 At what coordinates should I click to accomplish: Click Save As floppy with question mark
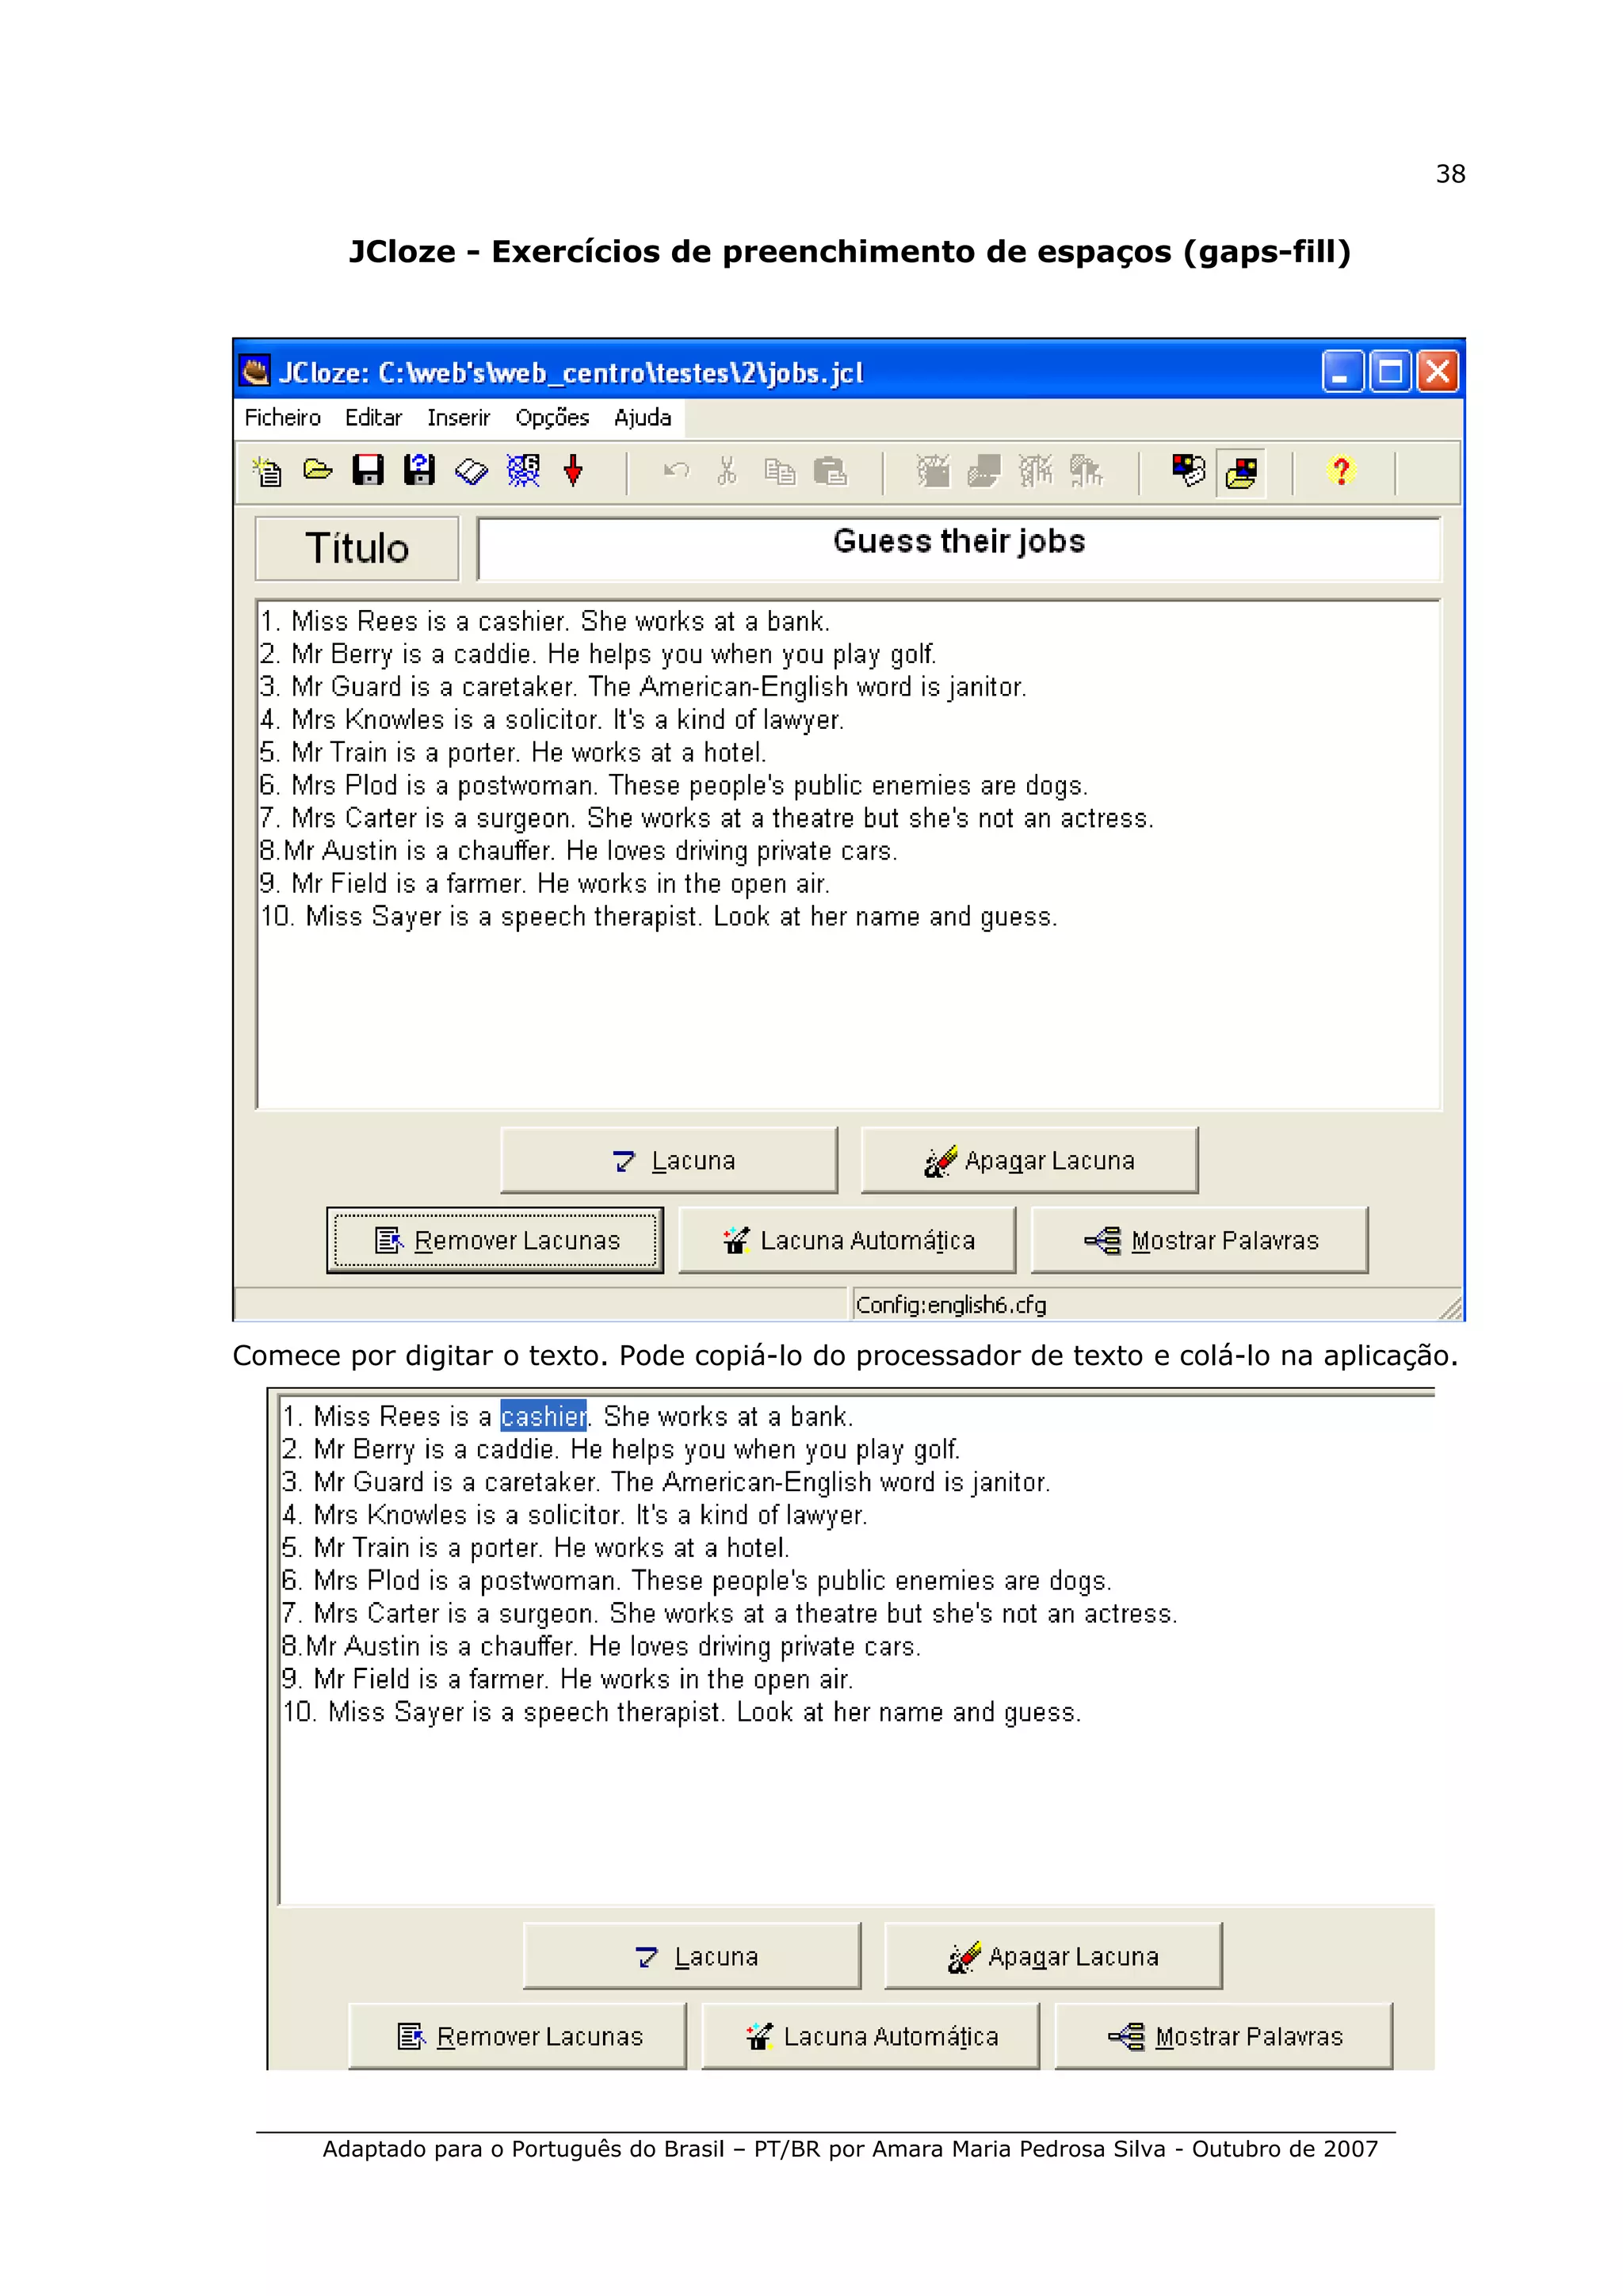(419, 470)
